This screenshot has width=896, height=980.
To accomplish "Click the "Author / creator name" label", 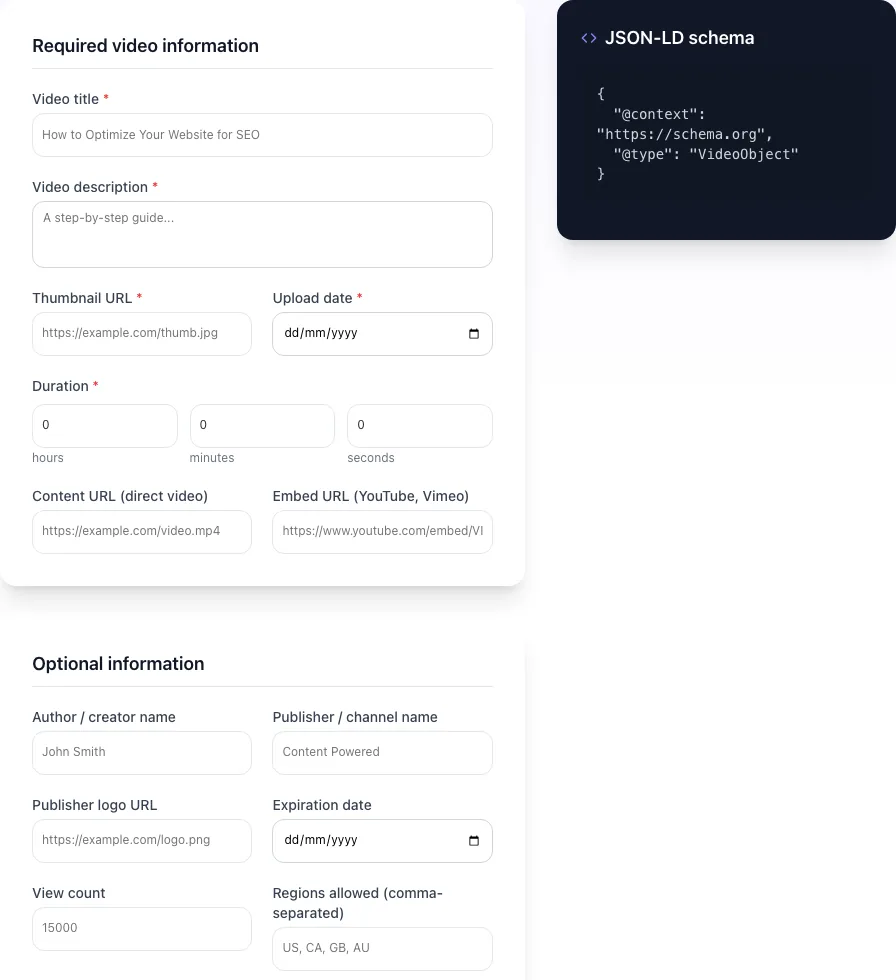I will pos(104,718).
